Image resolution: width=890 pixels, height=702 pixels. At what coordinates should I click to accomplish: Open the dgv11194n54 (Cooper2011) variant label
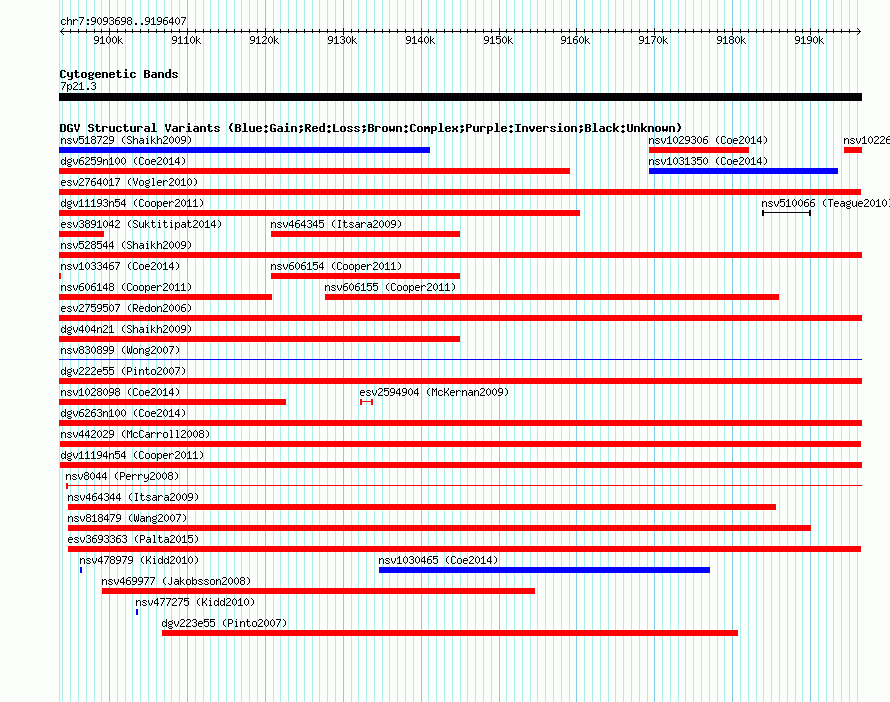pos(132,455)
